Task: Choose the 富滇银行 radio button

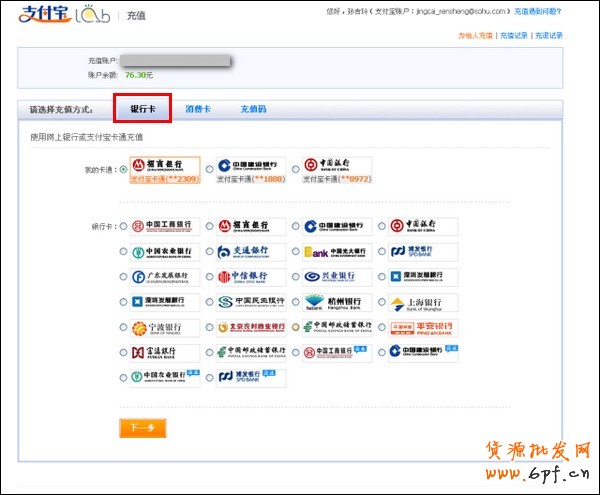Action: click(123, 353)
